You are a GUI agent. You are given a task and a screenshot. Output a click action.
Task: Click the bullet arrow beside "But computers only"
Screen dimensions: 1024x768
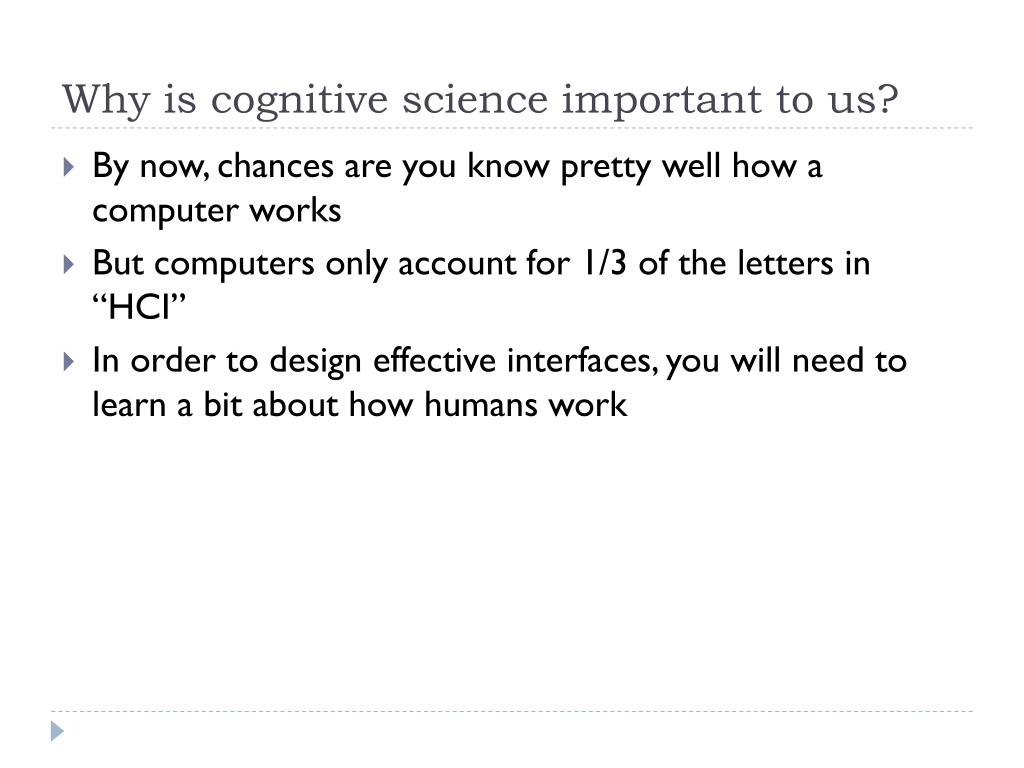click(x=69, y=264)
